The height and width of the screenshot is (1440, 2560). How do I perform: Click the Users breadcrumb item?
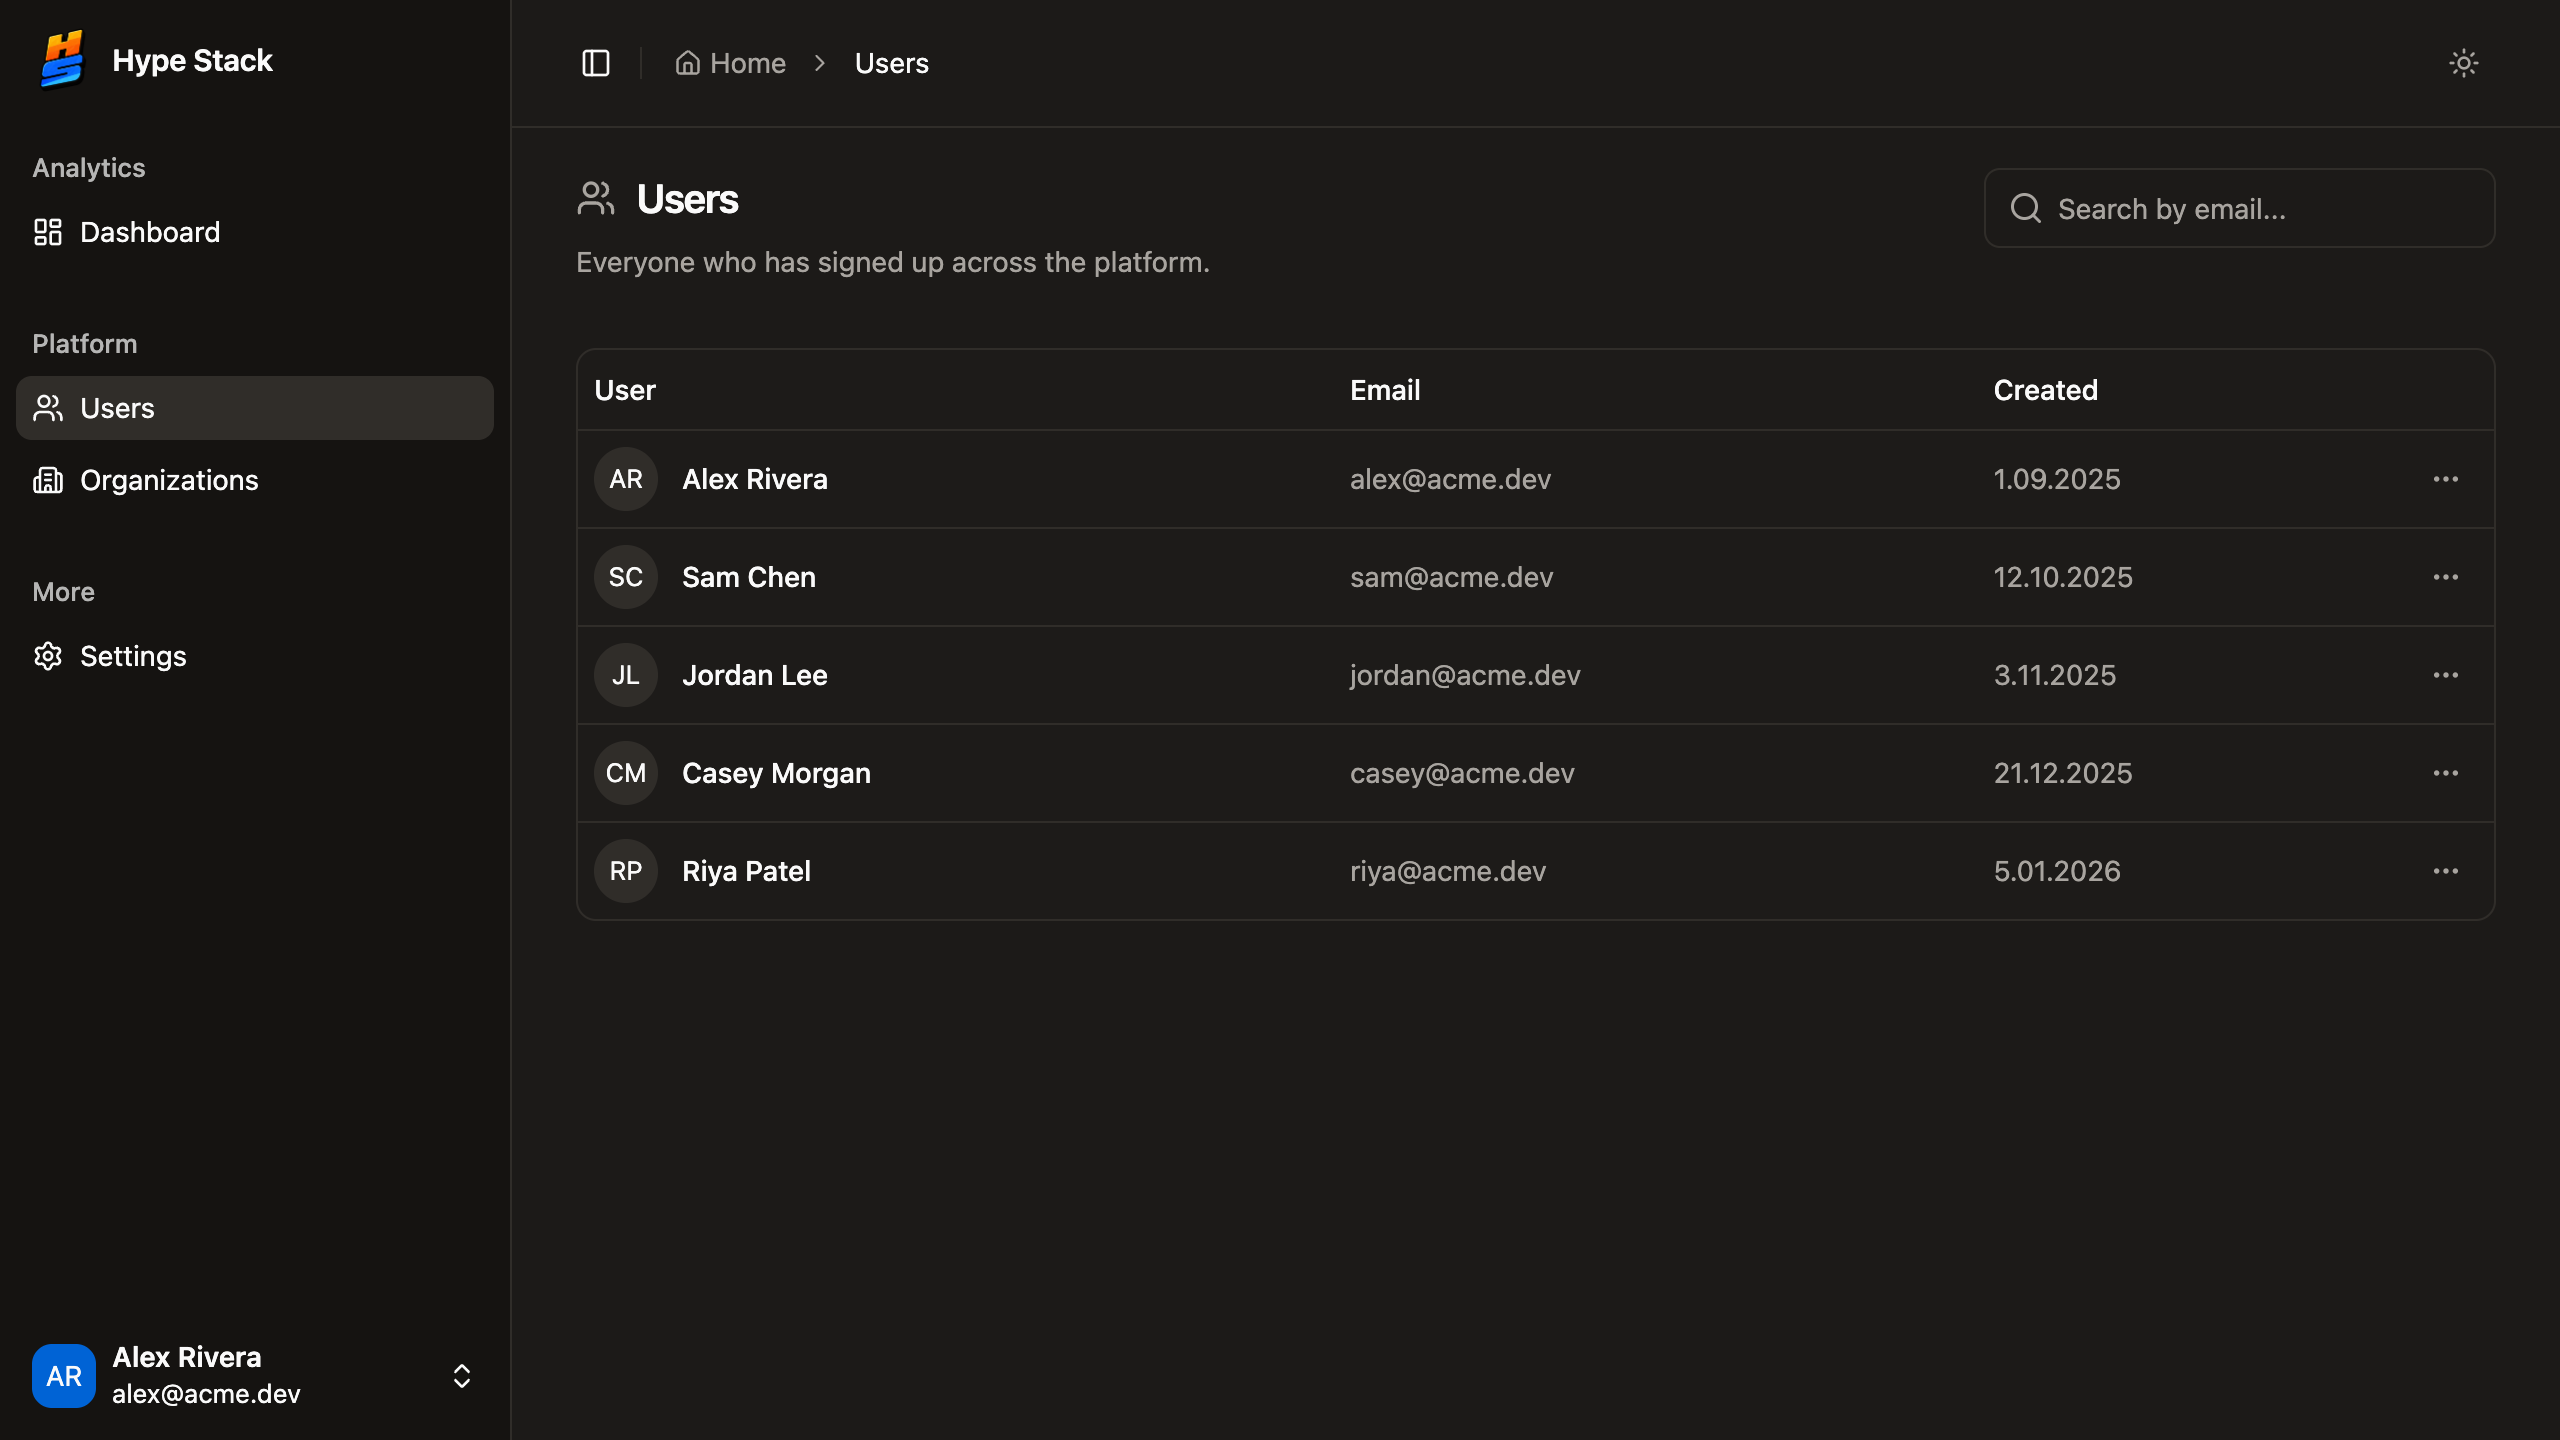[892, 63]
